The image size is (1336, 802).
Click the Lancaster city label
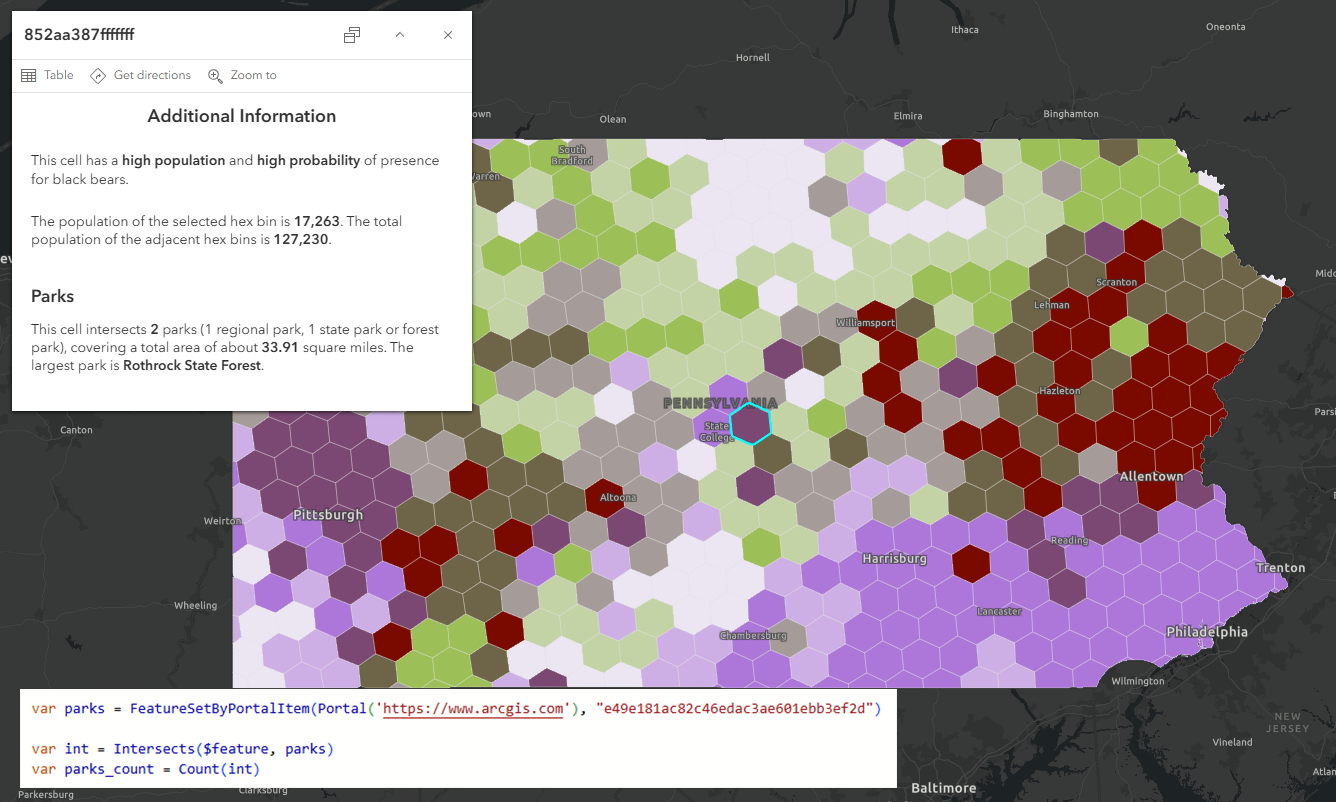999,611
